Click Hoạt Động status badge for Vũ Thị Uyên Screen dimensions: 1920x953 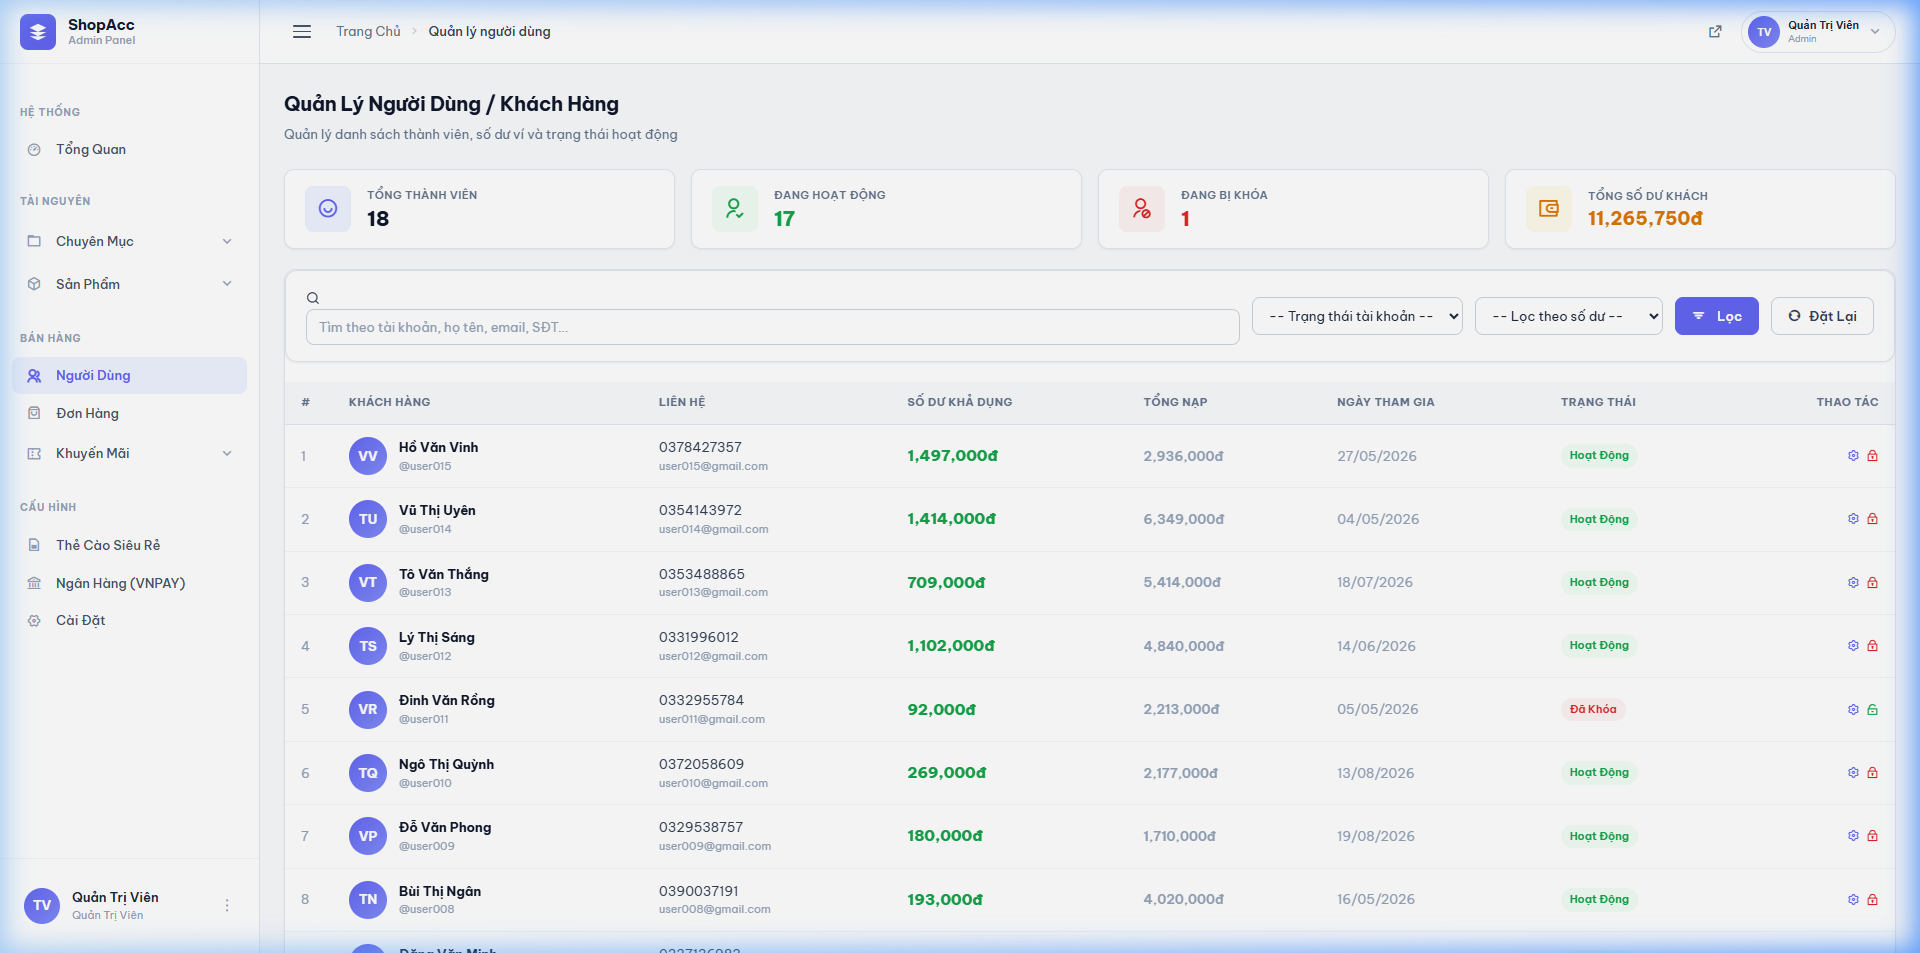[x=1599, y=519]
